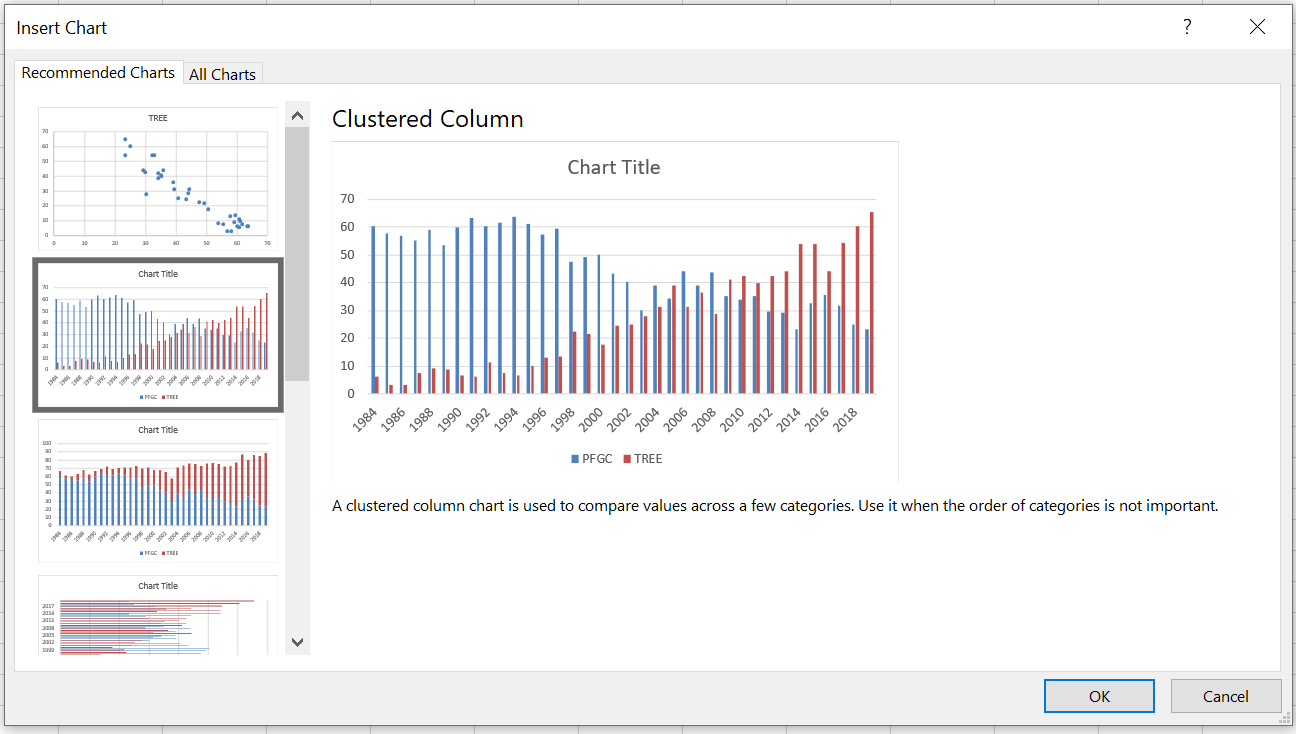The image size is (1296, 734).
Task: Choose the stacked column chart thumbnail
Action: (x=158, y=490)
